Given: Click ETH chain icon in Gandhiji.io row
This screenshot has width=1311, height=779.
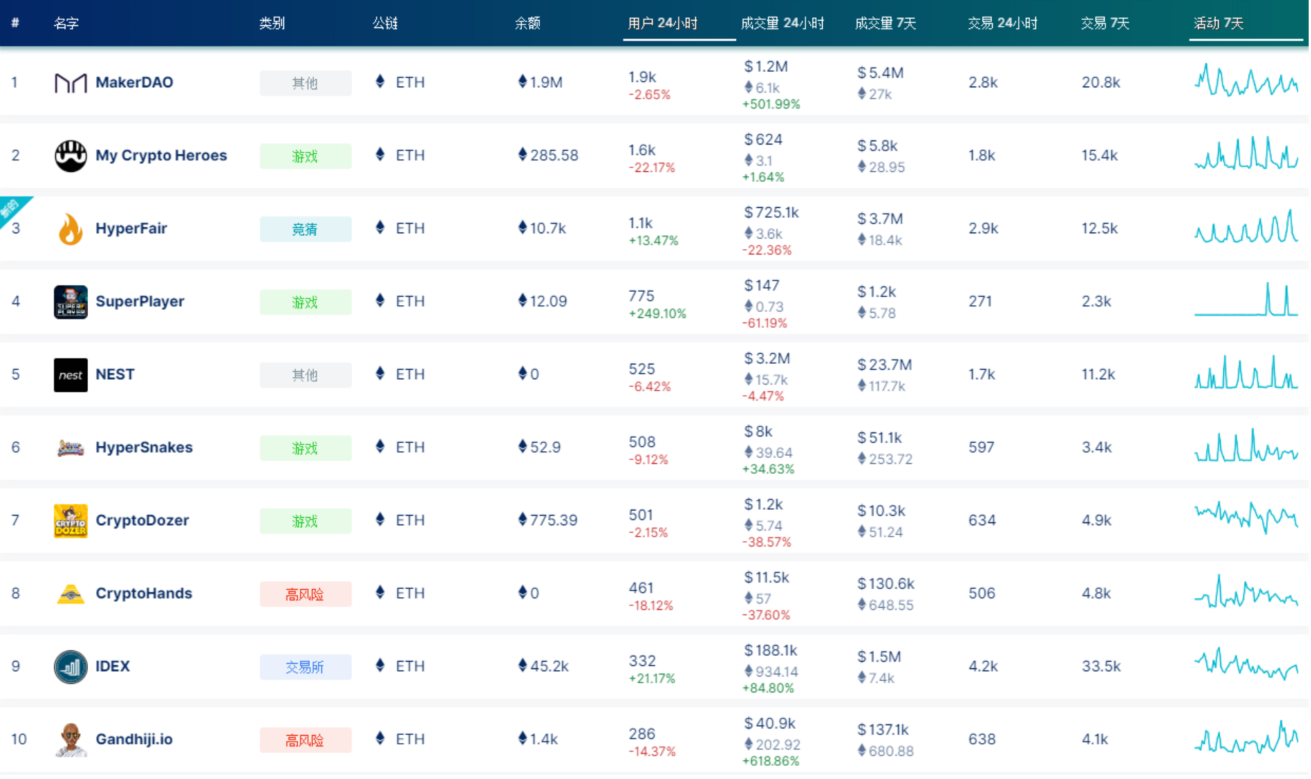Looking at the screenshot, I should [x=380, y=739].
